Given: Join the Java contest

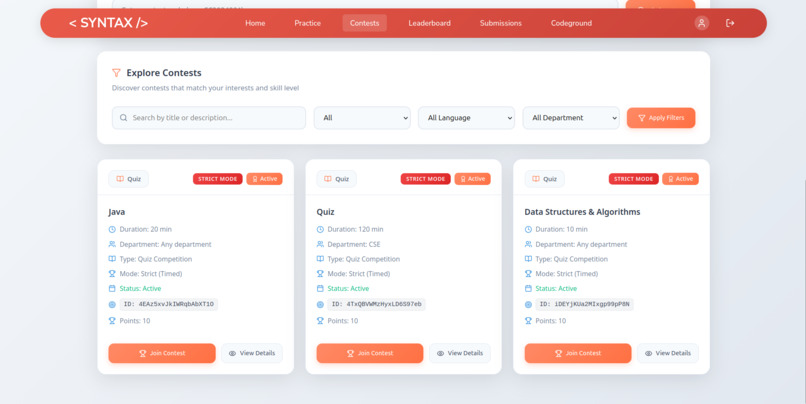Looking at the screenshot, I should [x=162, y=353].
